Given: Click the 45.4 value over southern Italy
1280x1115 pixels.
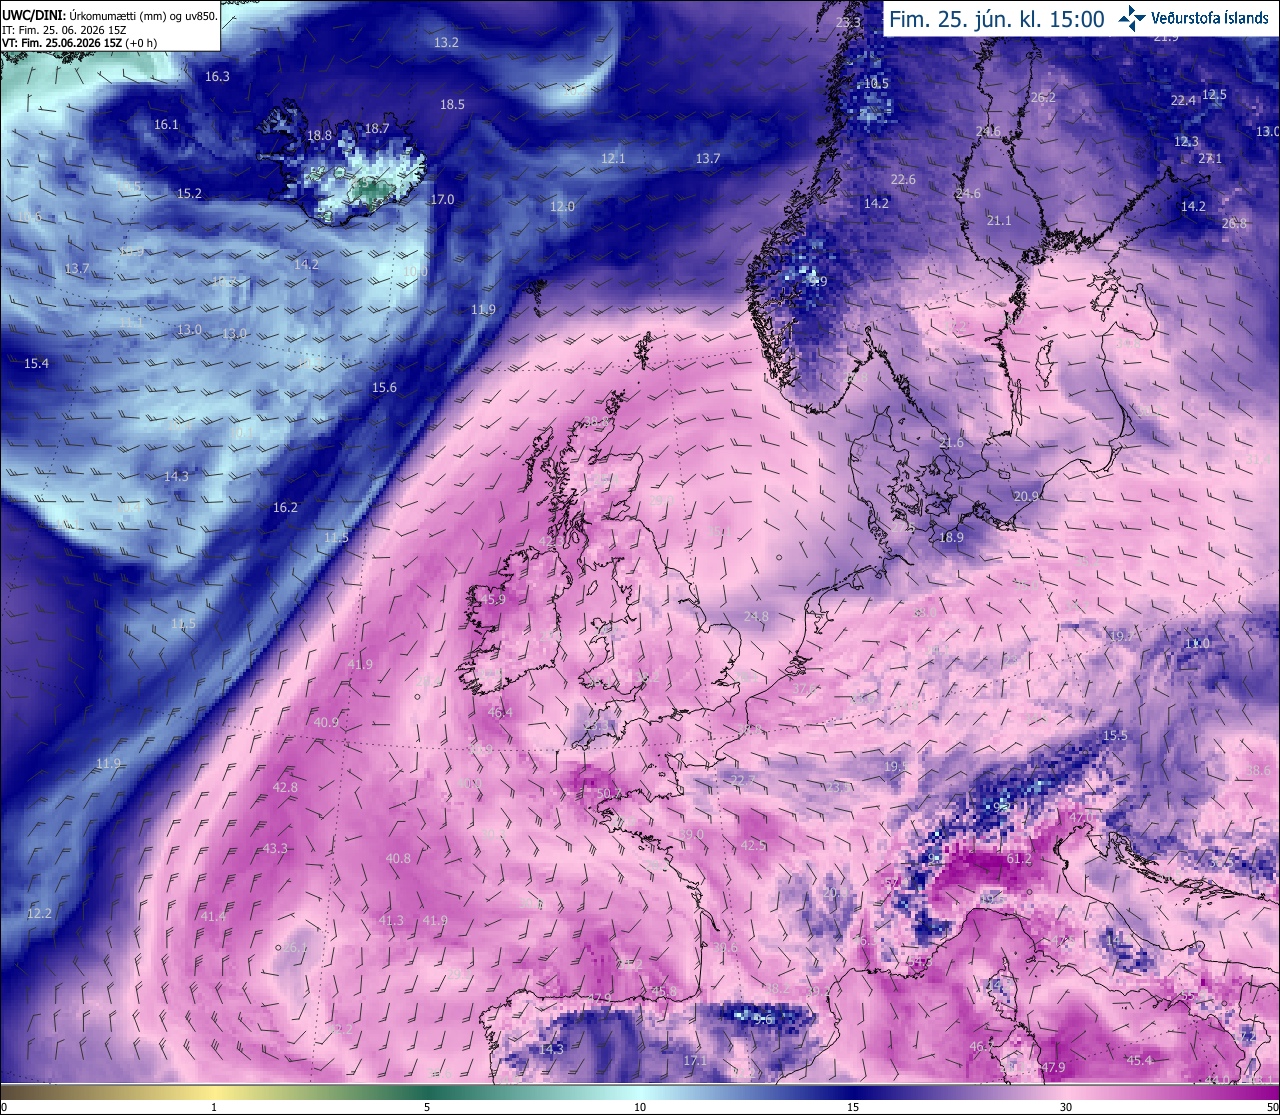Looking at the screenshot, I should click(x=1140, y=1061).
